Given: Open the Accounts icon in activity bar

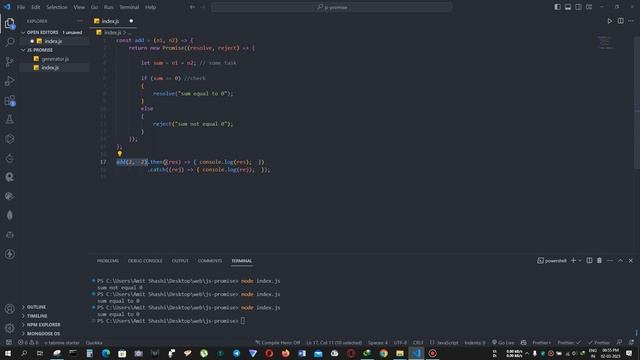Looking at the screenshot, I should pyautogui.click(x=9, y=309).
